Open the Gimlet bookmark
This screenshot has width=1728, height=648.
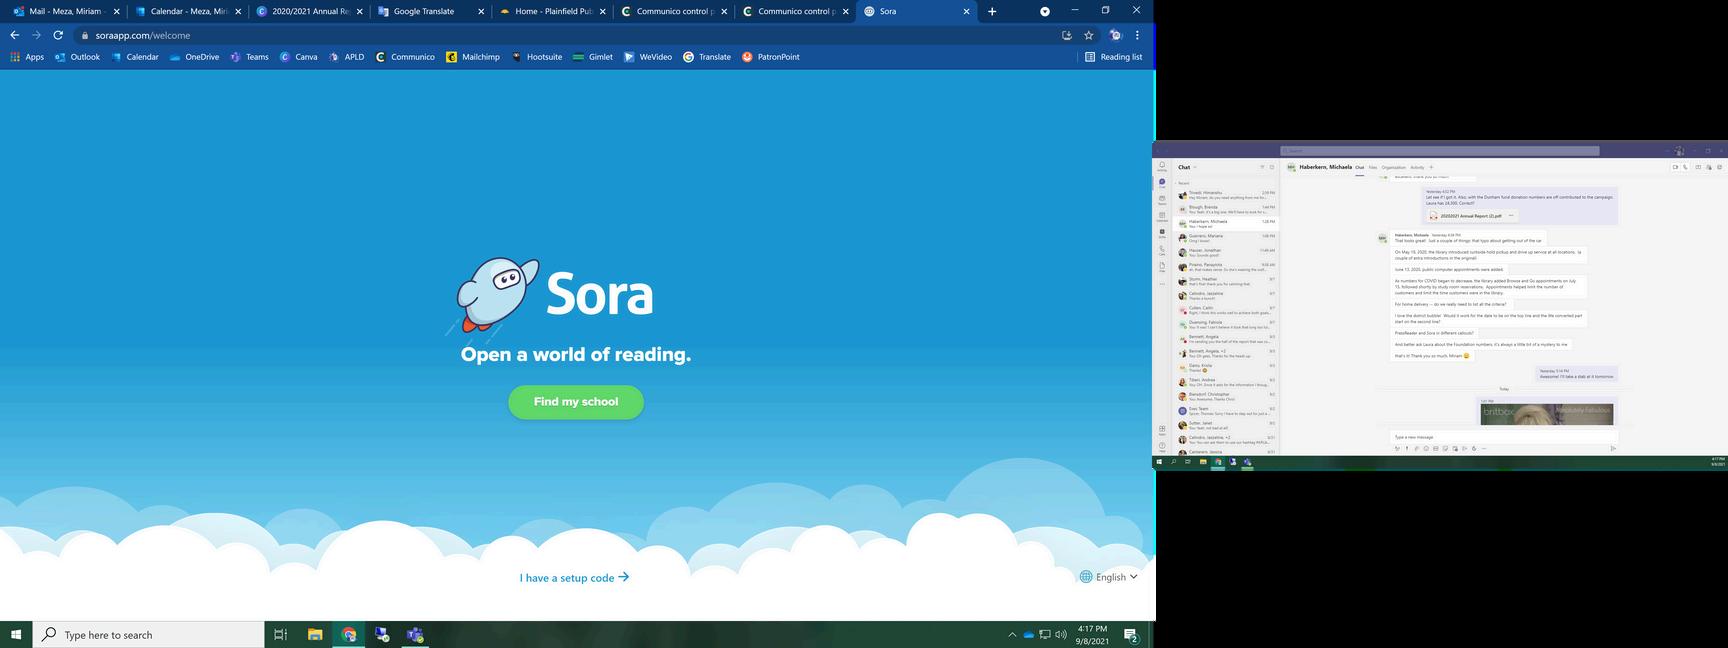[x=593, y=57]
